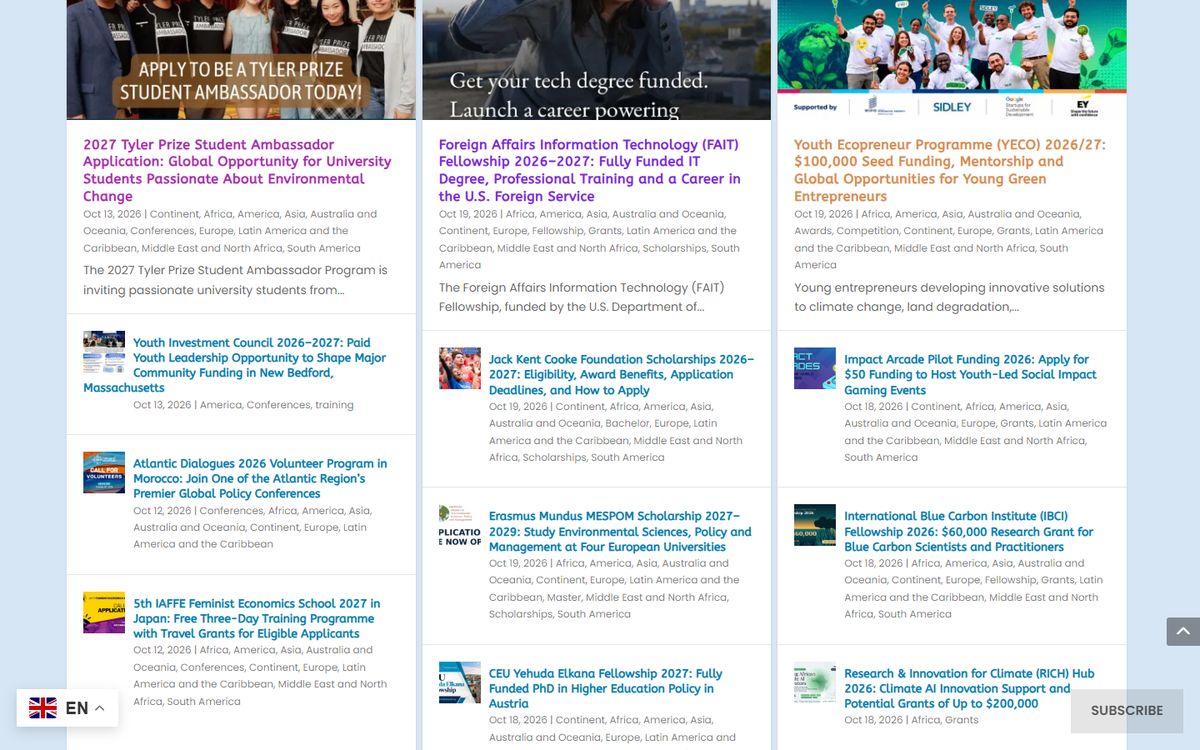Click Conferences category under IAFFE post
This screenshot has height=750, width=1200.
click(x=212, y=667)
